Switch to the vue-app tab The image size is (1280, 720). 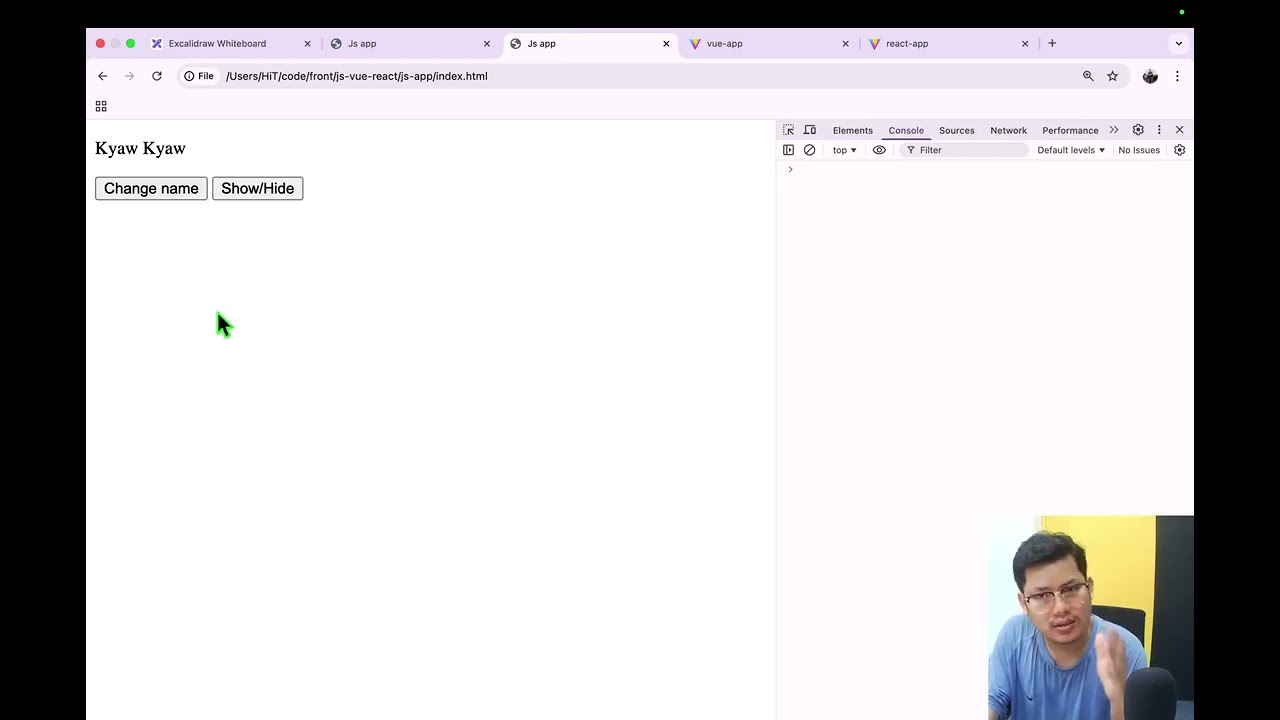pyautogui.click(x=724, y=43)
